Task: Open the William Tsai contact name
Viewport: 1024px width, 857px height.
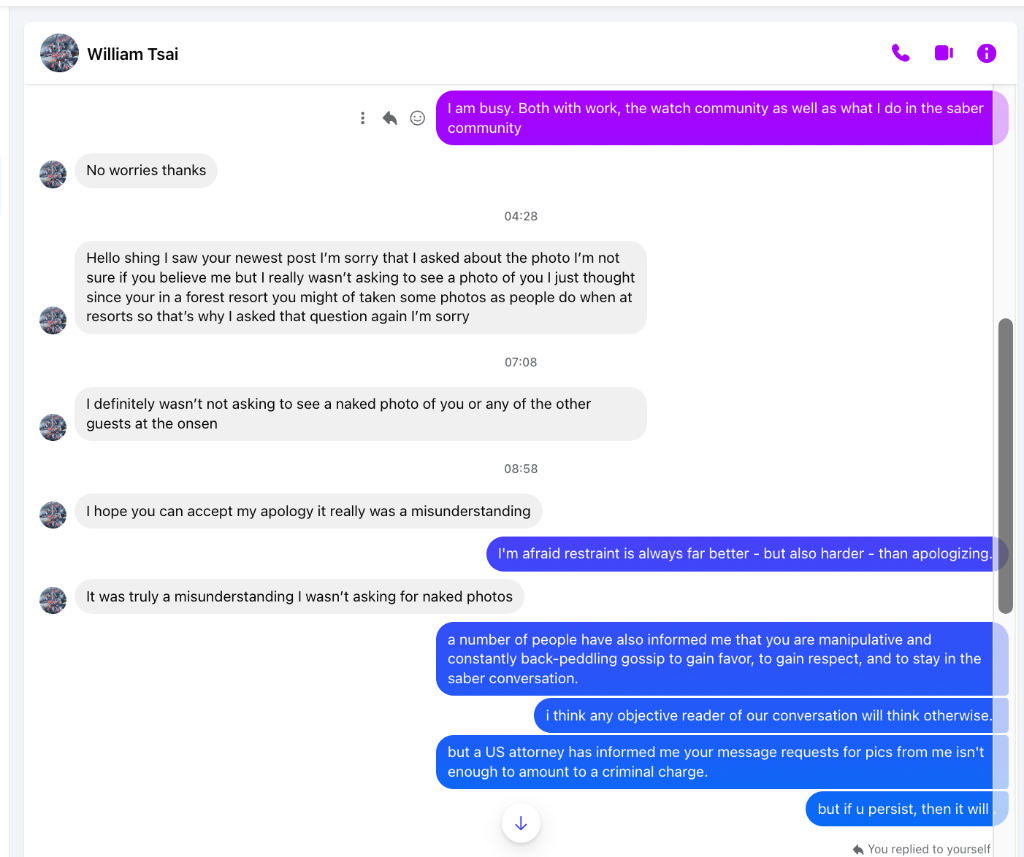Action: (x=133, y=54)
